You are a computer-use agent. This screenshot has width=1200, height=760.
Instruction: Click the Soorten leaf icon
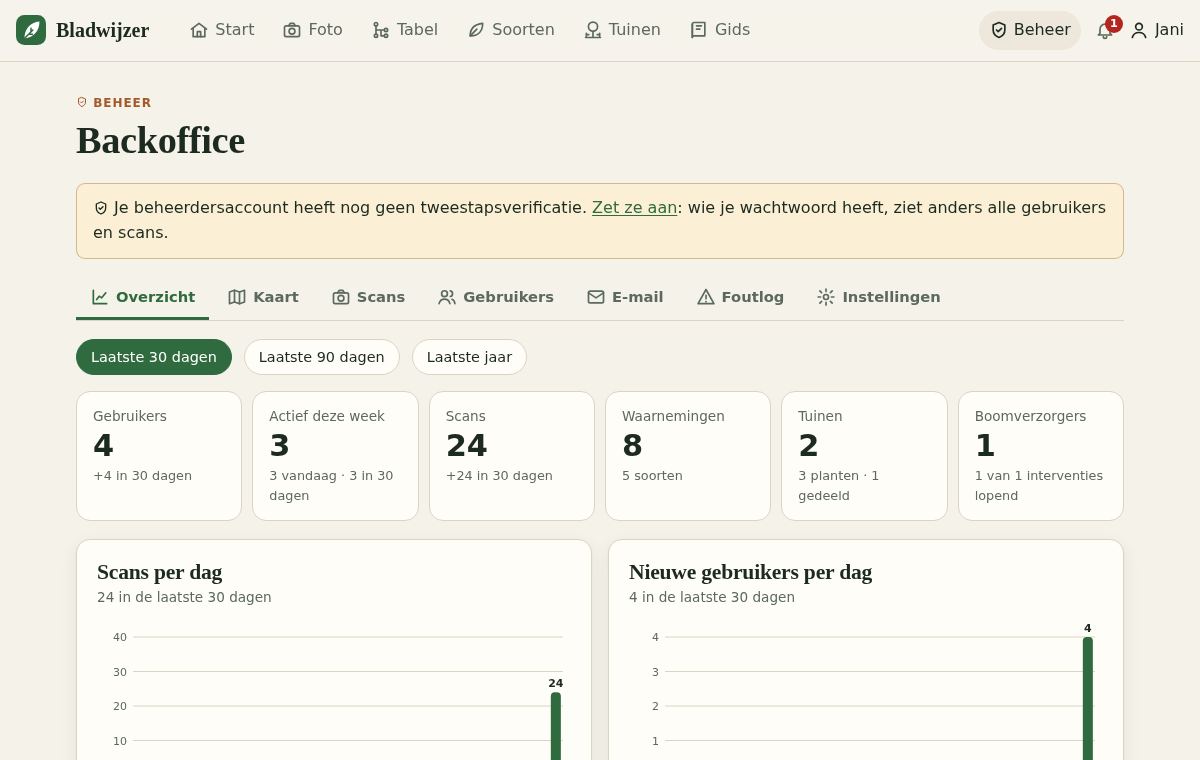(476, 30)
